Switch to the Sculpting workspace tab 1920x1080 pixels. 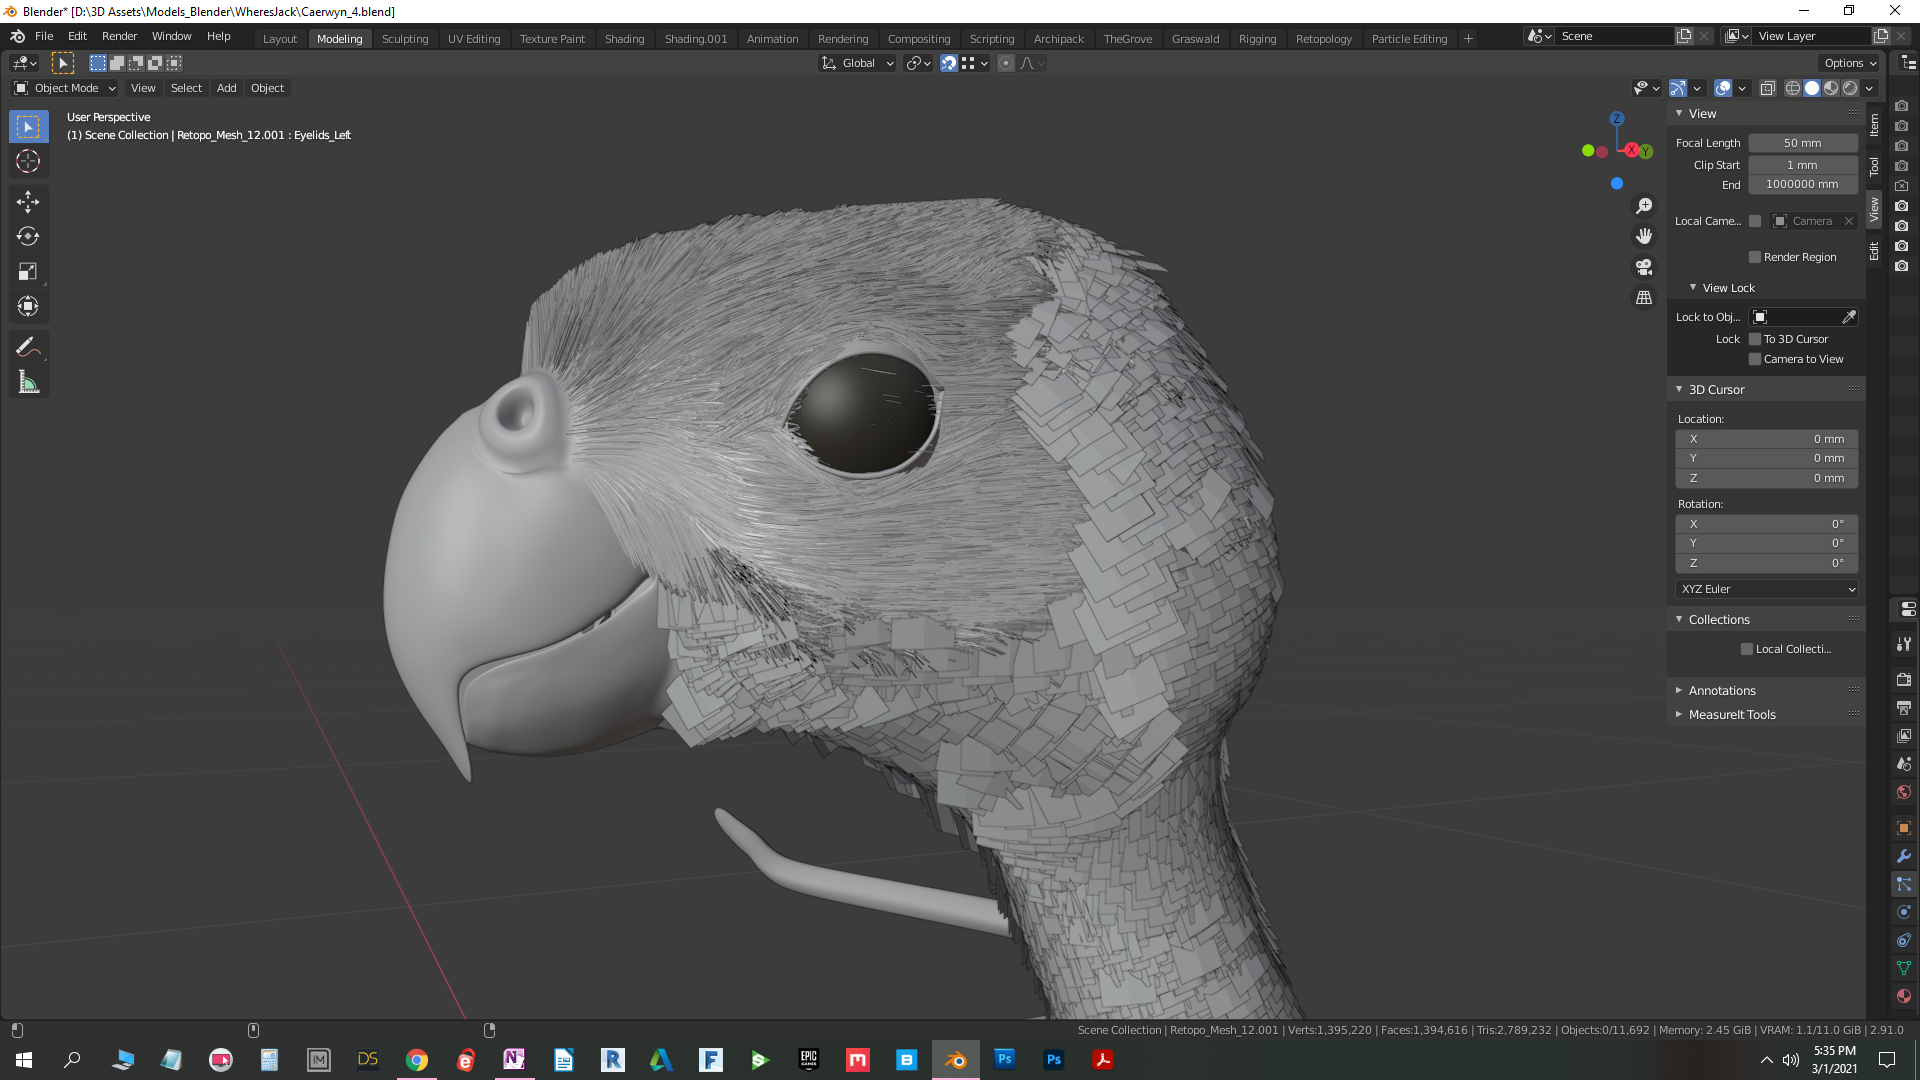tap(404, 39)
